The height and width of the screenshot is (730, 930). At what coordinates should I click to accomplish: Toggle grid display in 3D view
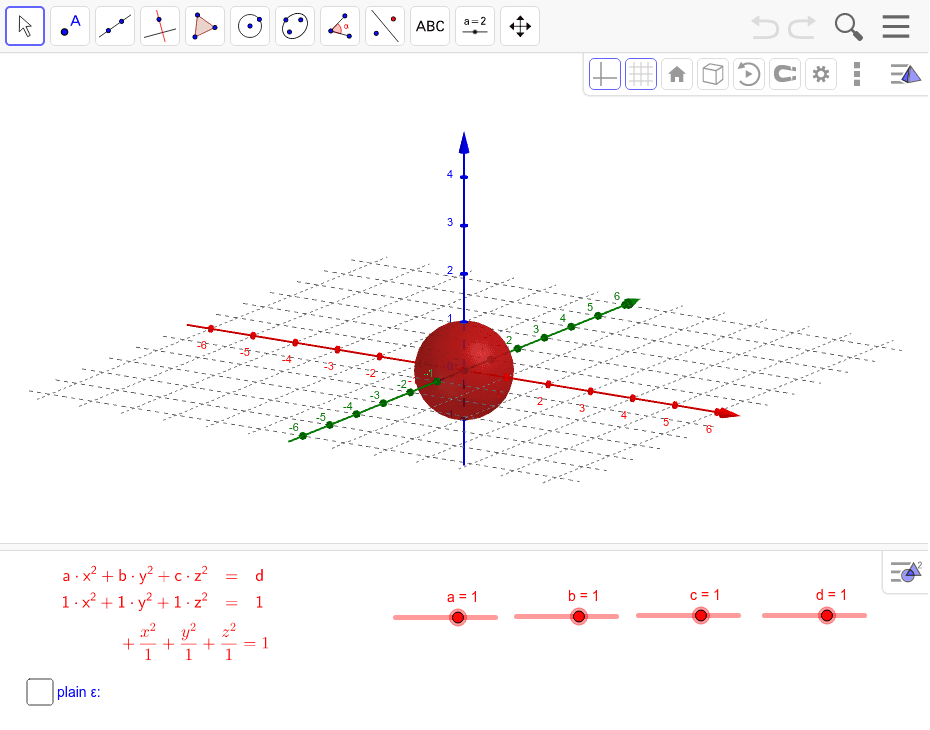point(641,74)
